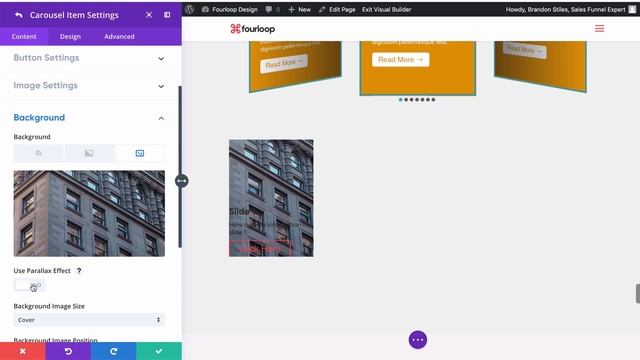Click Read More on left carousel card
Image resolution: width=640 pixels, height=360 pixels.
coord(284,63)
